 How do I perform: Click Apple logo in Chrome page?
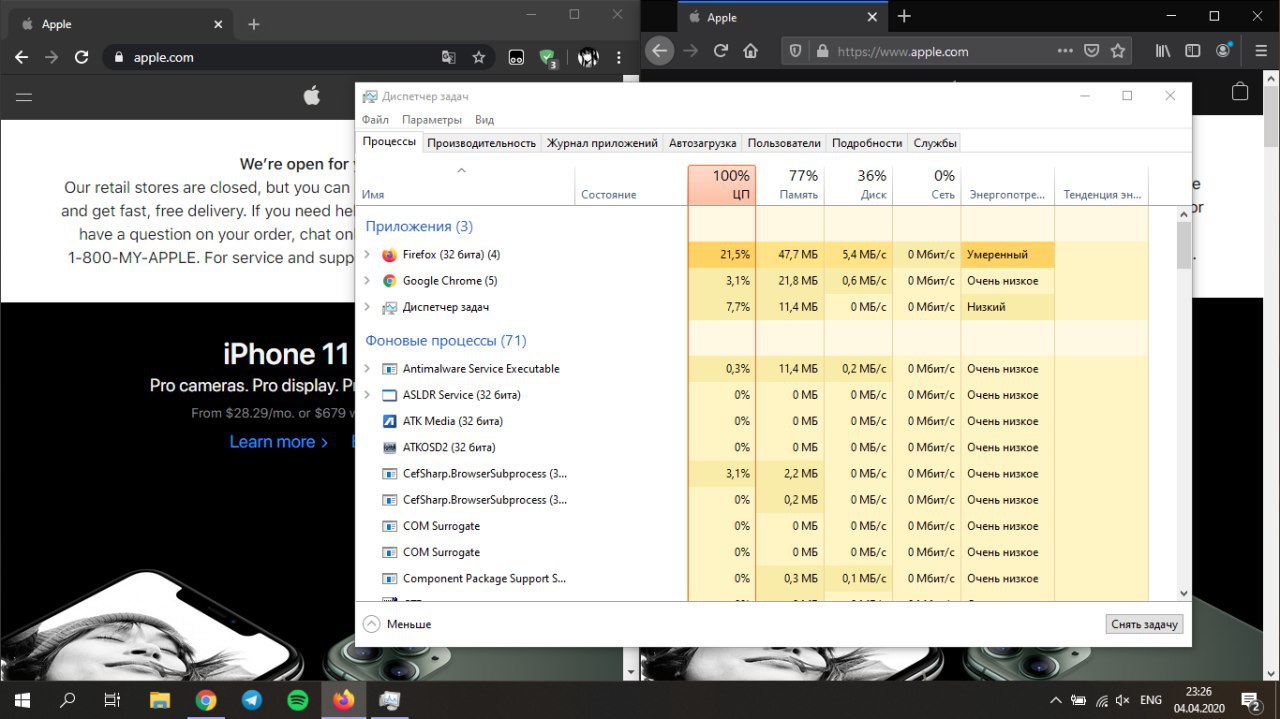pos(312,95)
